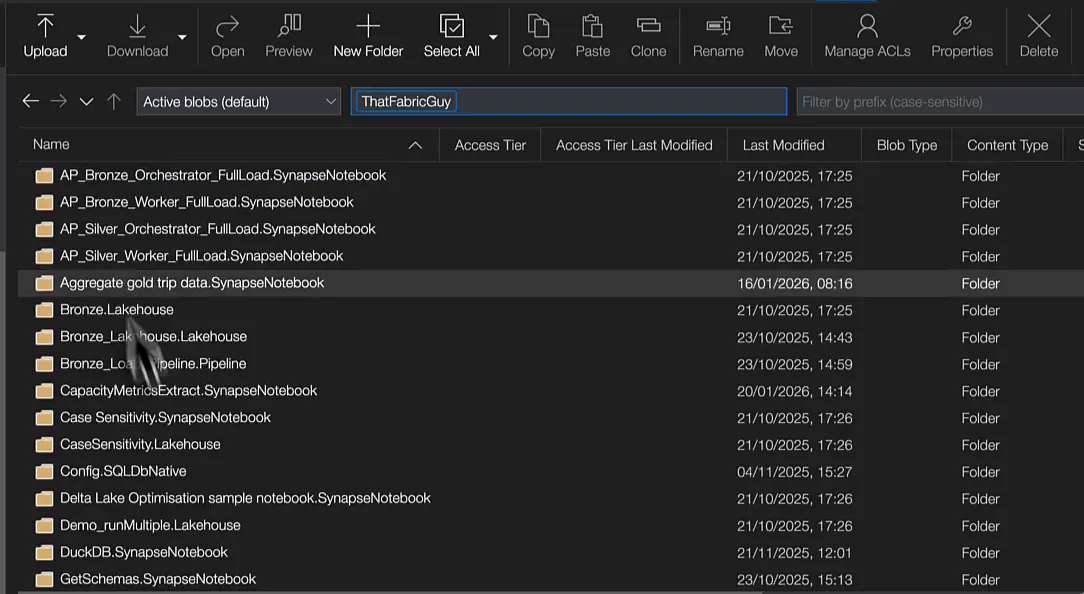Image resolution: width=1084 pixels, height=594 pixels.
Task: Select Case Sensitivity.SynapseNotebook folder
Action: coord(165,418)
